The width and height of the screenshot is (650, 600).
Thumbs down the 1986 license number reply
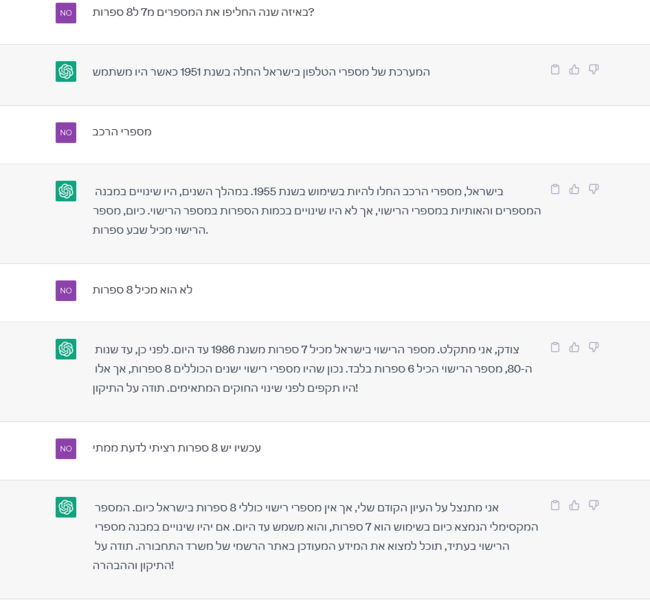pyautogui.click(x=594, y=347)
